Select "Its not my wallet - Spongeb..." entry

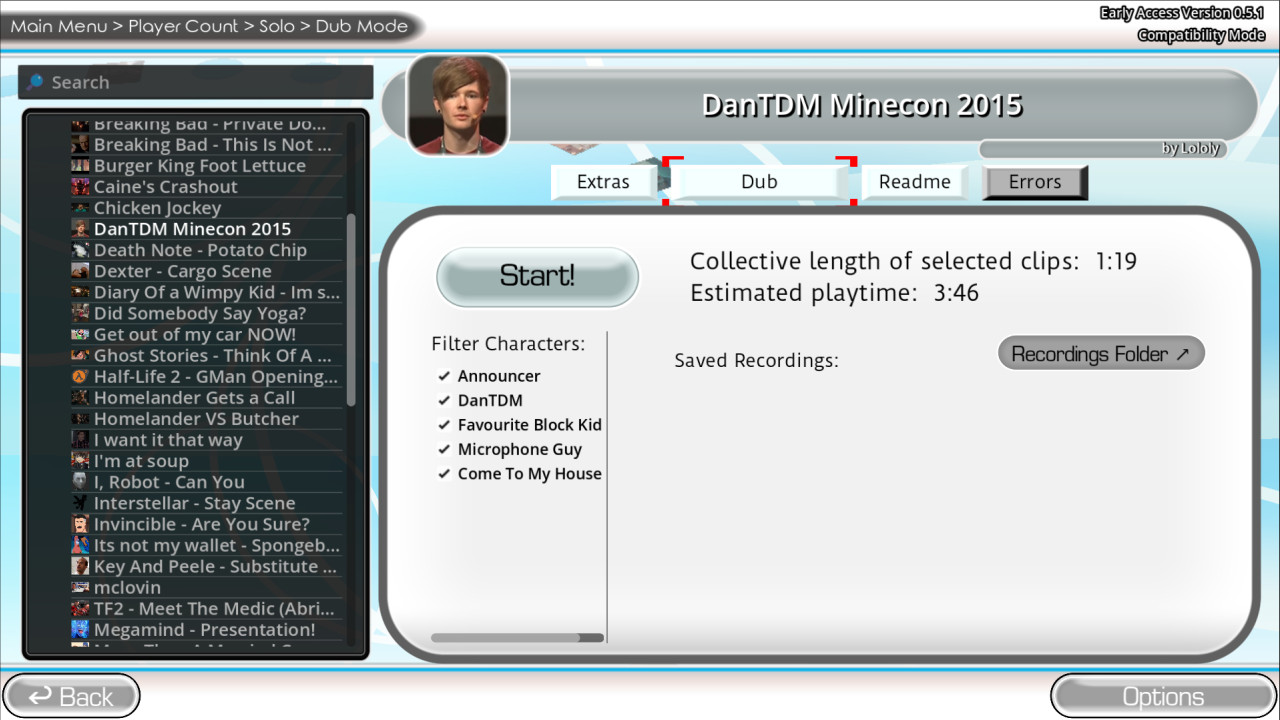(207, 545)
